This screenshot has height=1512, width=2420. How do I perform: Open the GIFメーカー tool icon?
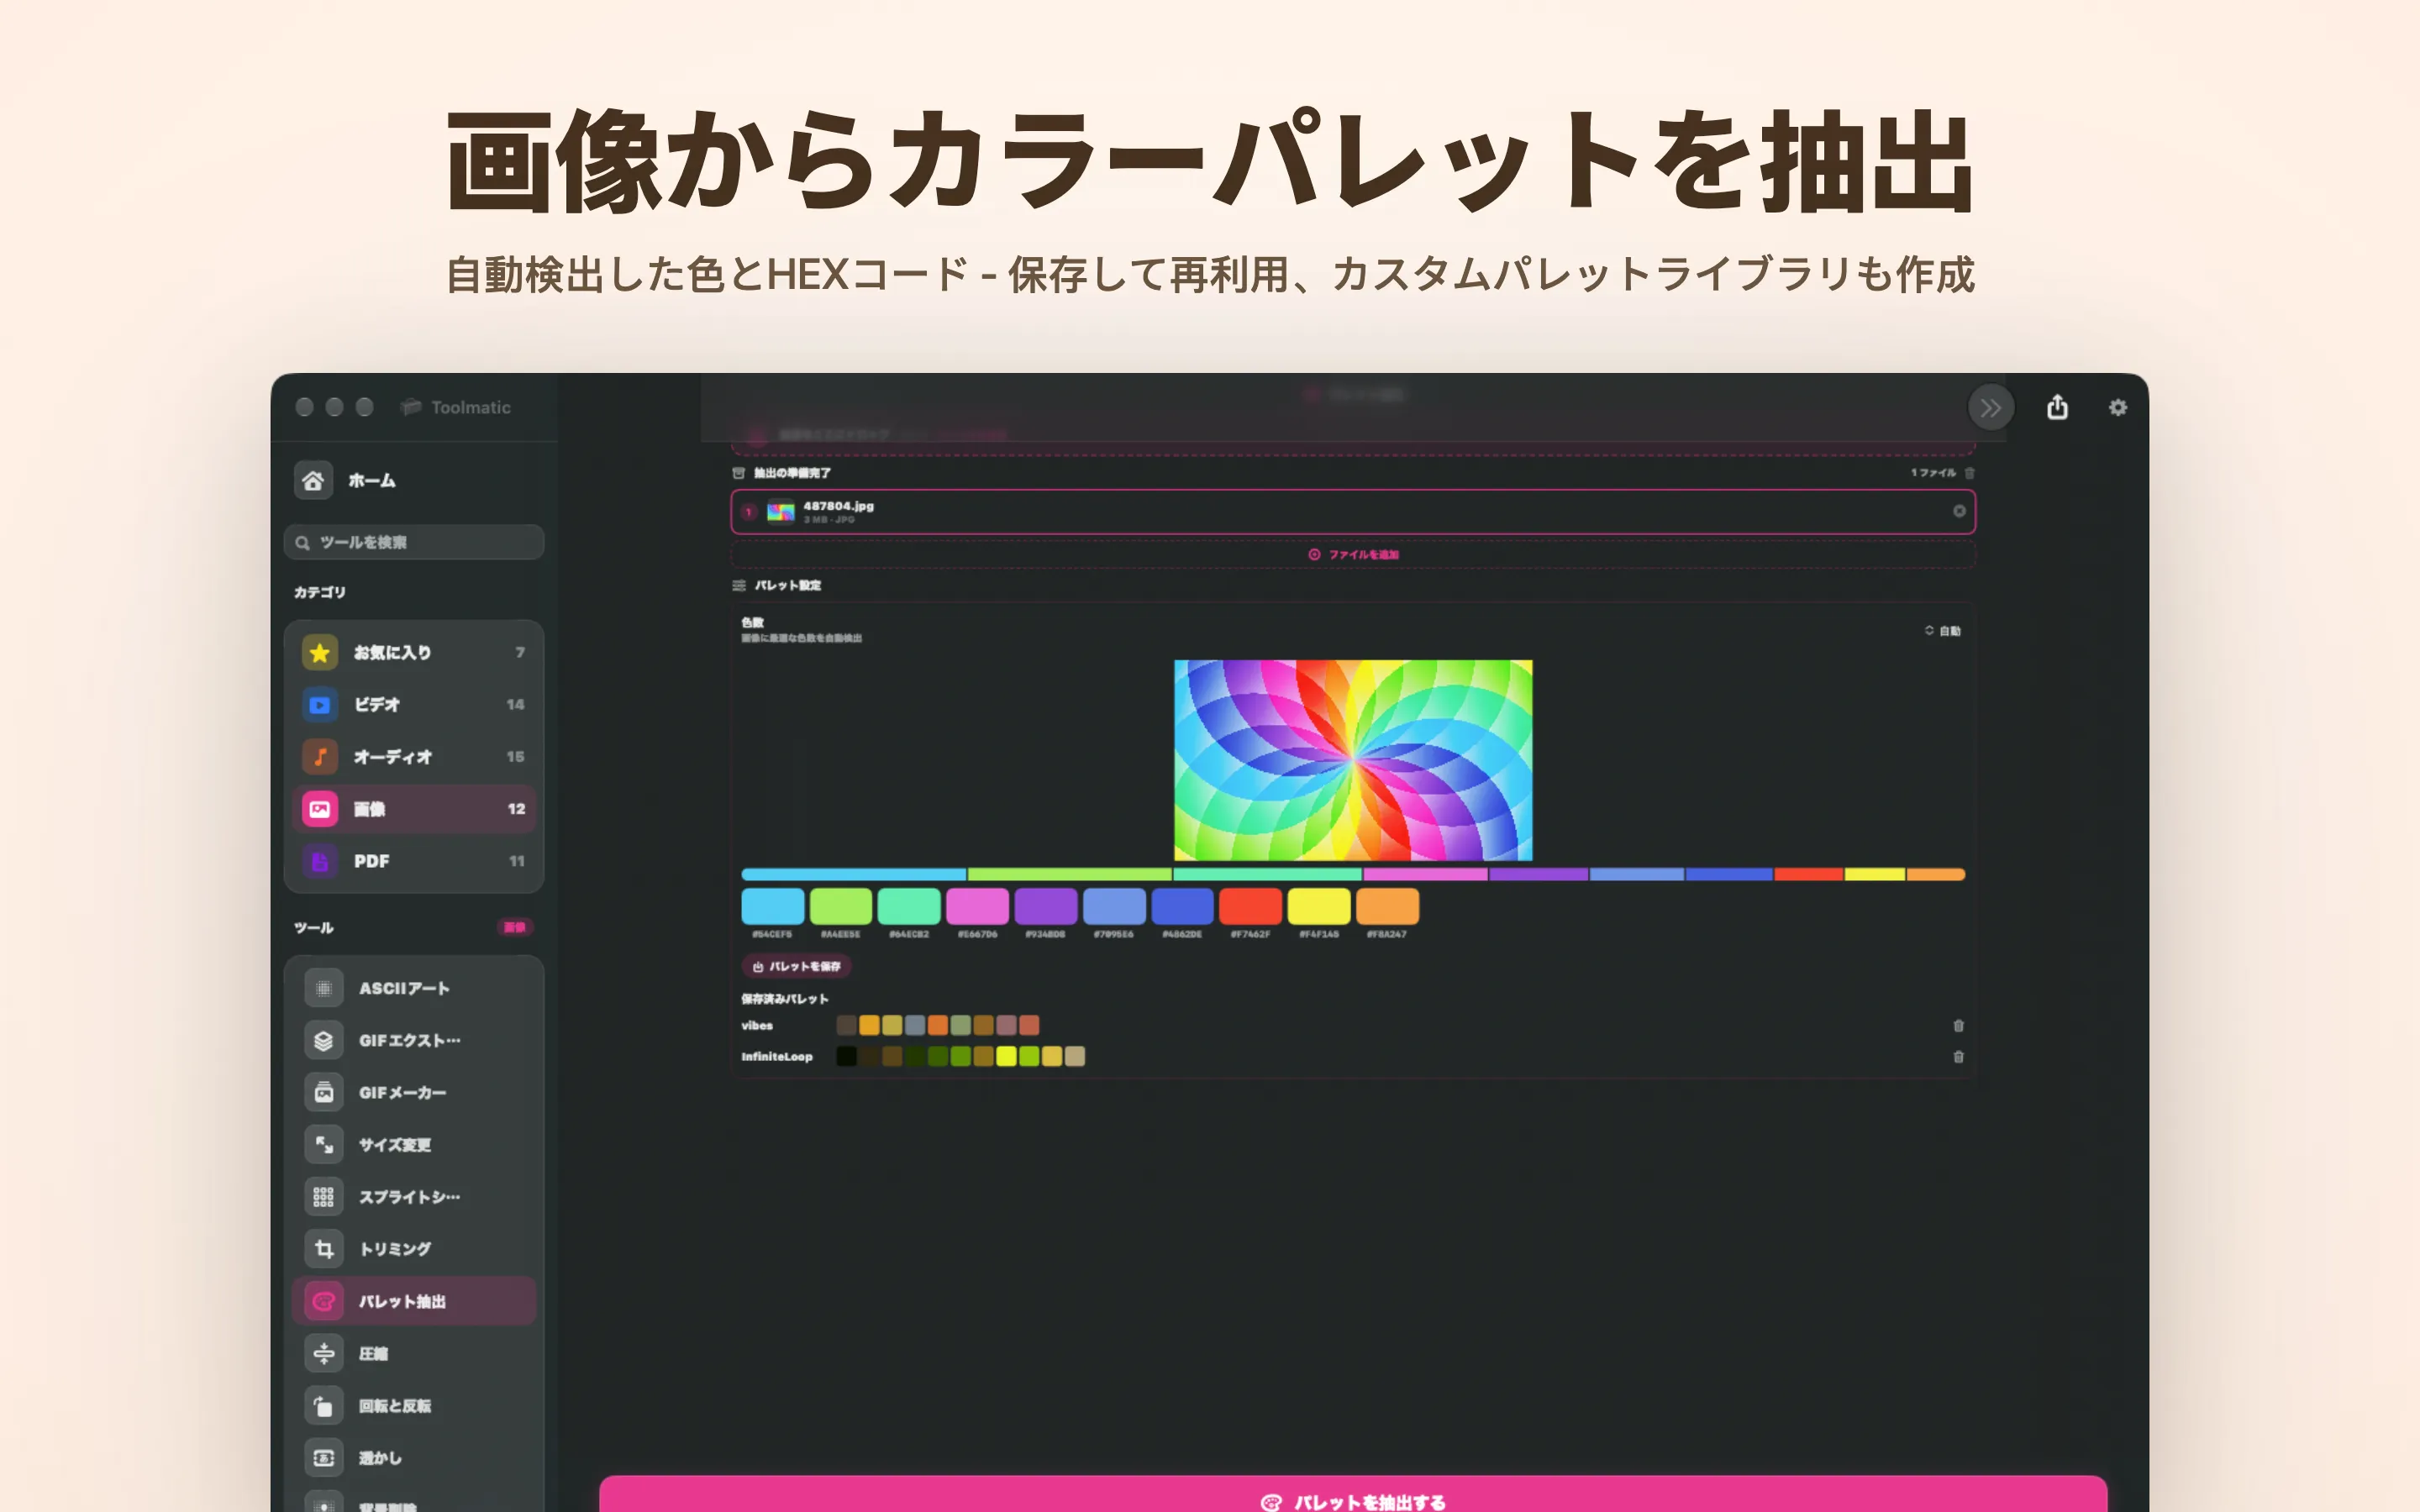click(x=324, y=1092)
